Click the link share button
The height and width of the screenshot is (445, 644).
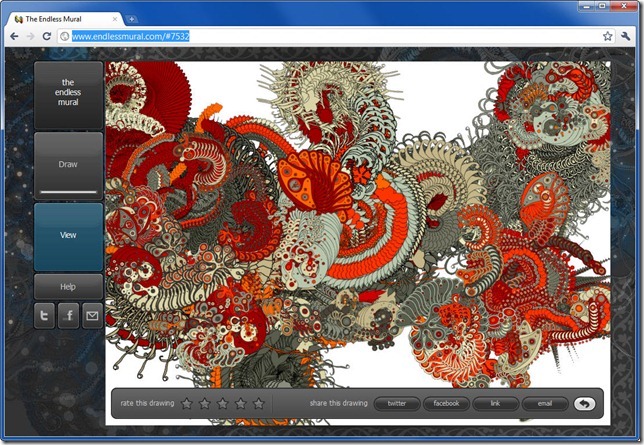(495, 404)
